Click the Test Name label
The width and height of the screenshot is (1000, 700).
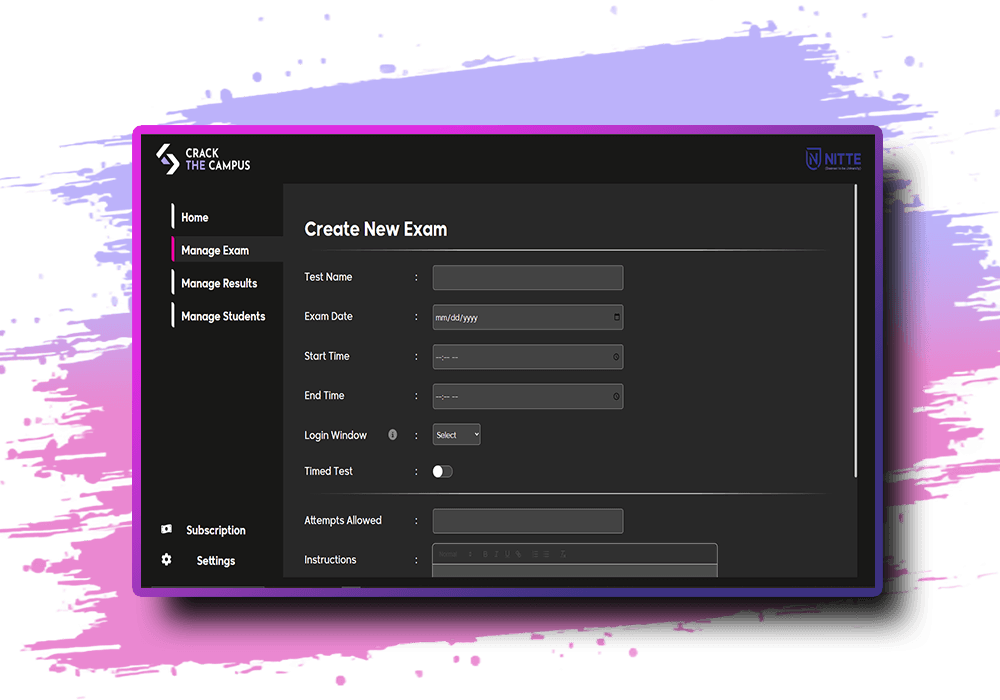(x=328, y=277)
